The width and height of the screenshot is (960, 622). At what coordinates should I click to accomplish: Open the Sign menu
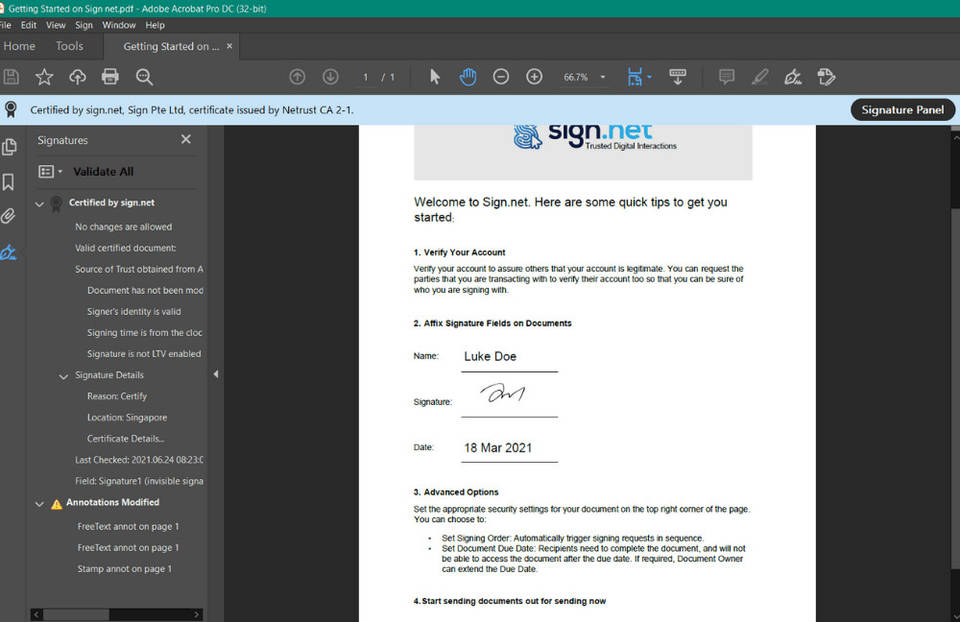pyautogui.click(x=84, y=25)
